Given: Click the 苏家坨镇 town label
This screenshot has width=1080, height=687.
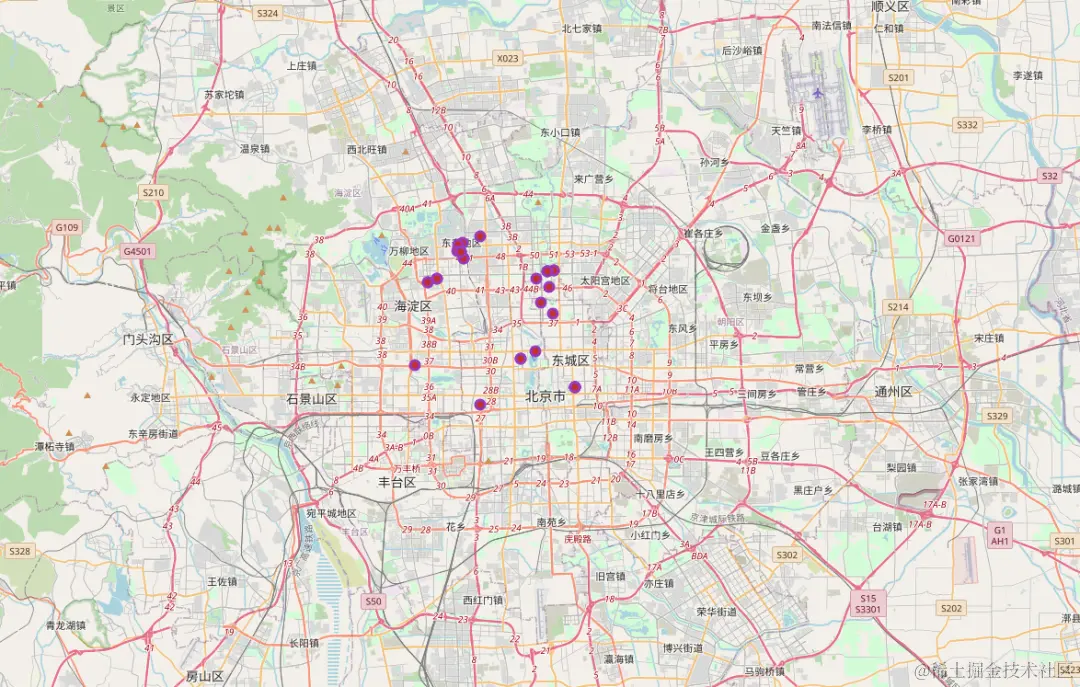Looking at the screenshot, I should tap(224, 94).
